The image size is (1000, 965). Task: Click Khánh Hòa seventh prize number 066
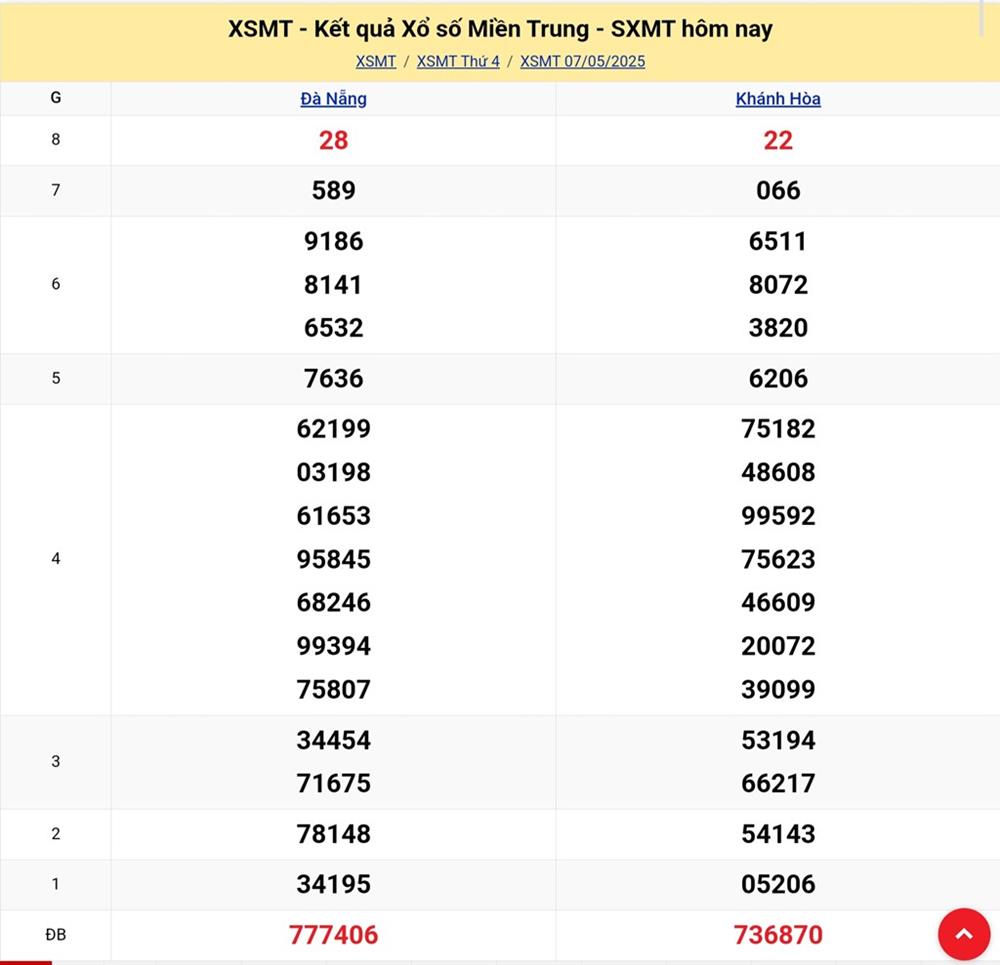point(778,190)
